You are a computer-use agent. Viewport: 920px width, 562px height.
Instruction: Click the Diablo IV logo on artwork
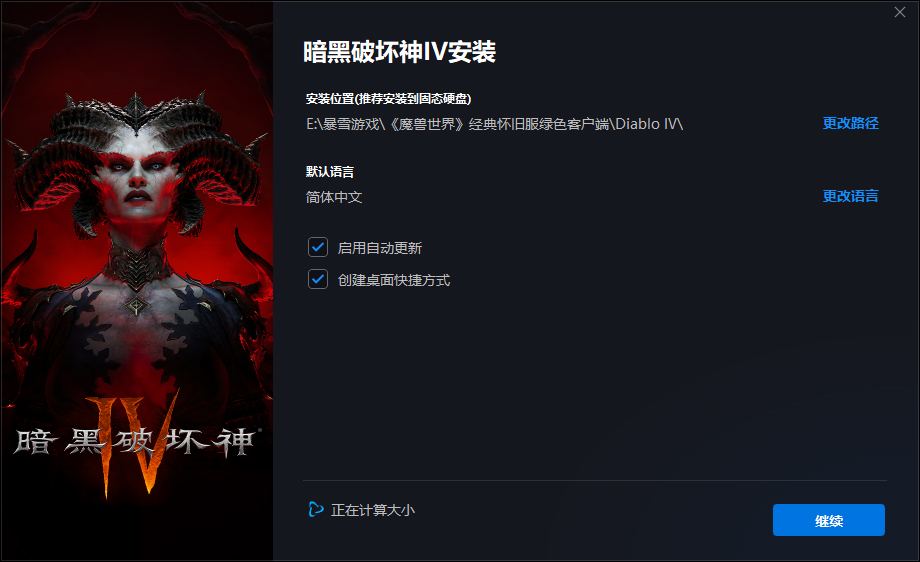coord(137,444)
